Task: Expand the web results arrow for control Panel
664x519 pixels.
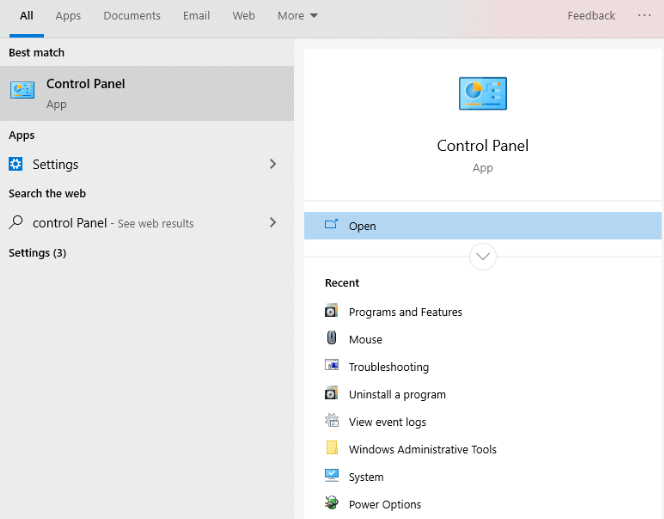Action: [x=273, y=223]
